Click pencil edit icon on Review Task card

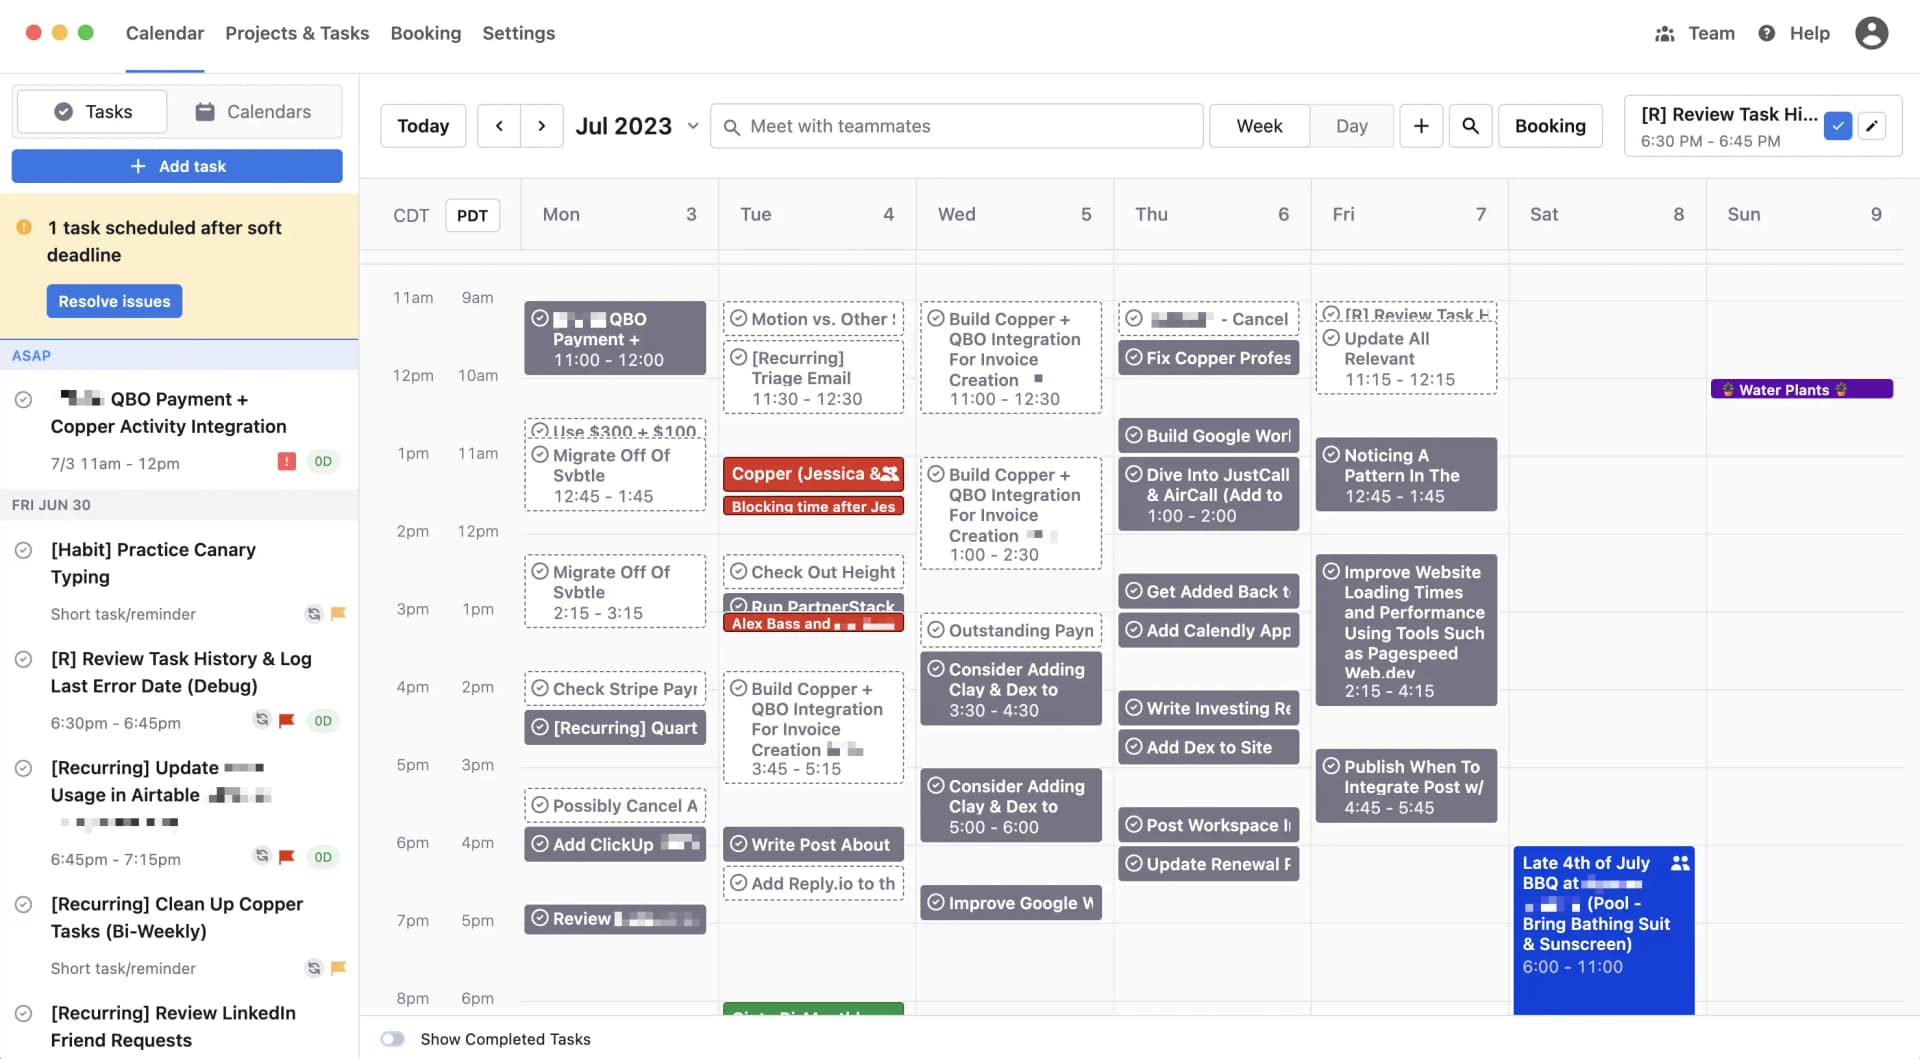point(1872,126)
